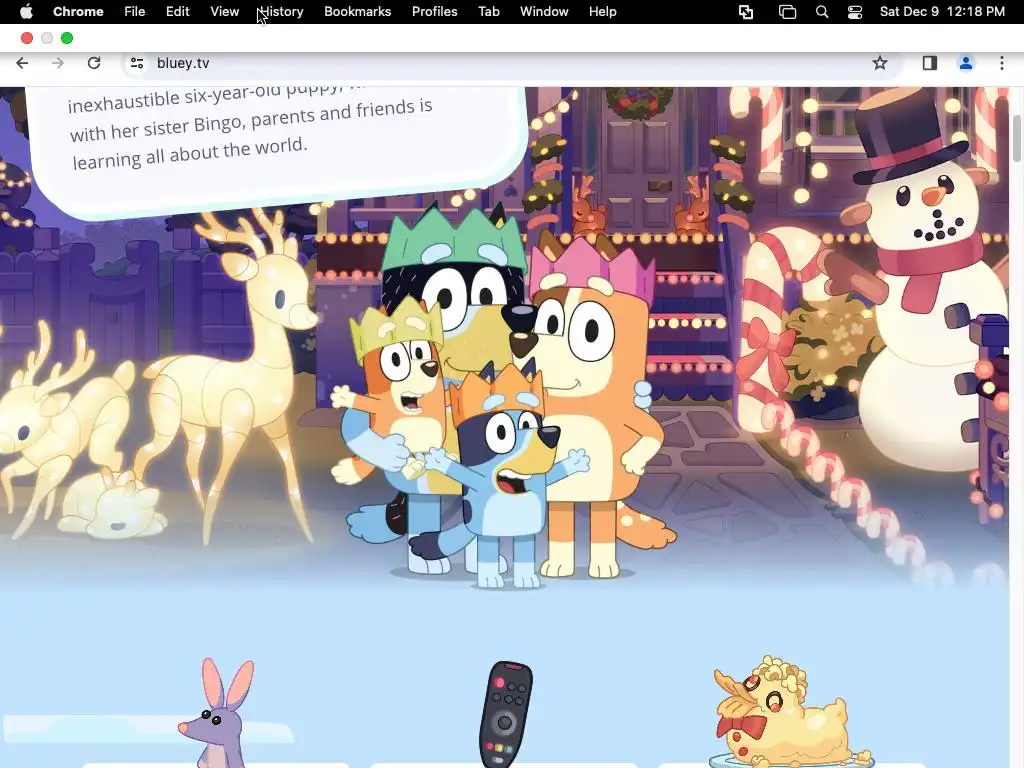Viewport: 1024px width, 768px height.
Task: Open the Help menu
Action: [x=602, y=12]
